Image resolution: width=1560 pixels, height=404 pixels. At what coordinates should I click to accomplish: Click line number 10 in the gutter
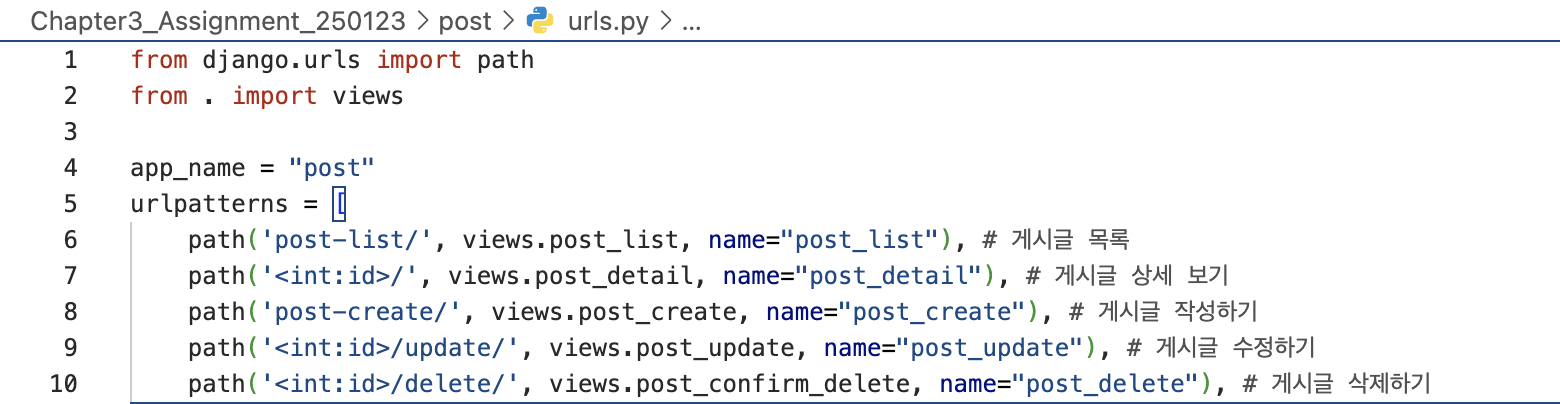click(62, 383)
